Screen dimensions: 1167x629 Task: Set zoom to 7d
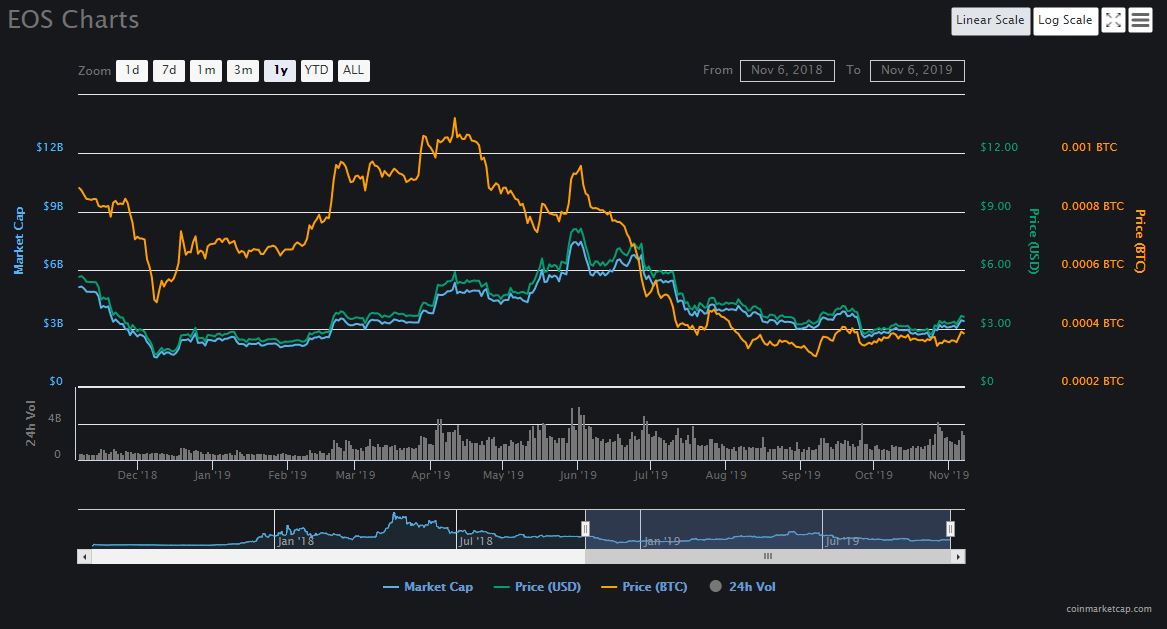pyautogui.click(x=169, y=71)
